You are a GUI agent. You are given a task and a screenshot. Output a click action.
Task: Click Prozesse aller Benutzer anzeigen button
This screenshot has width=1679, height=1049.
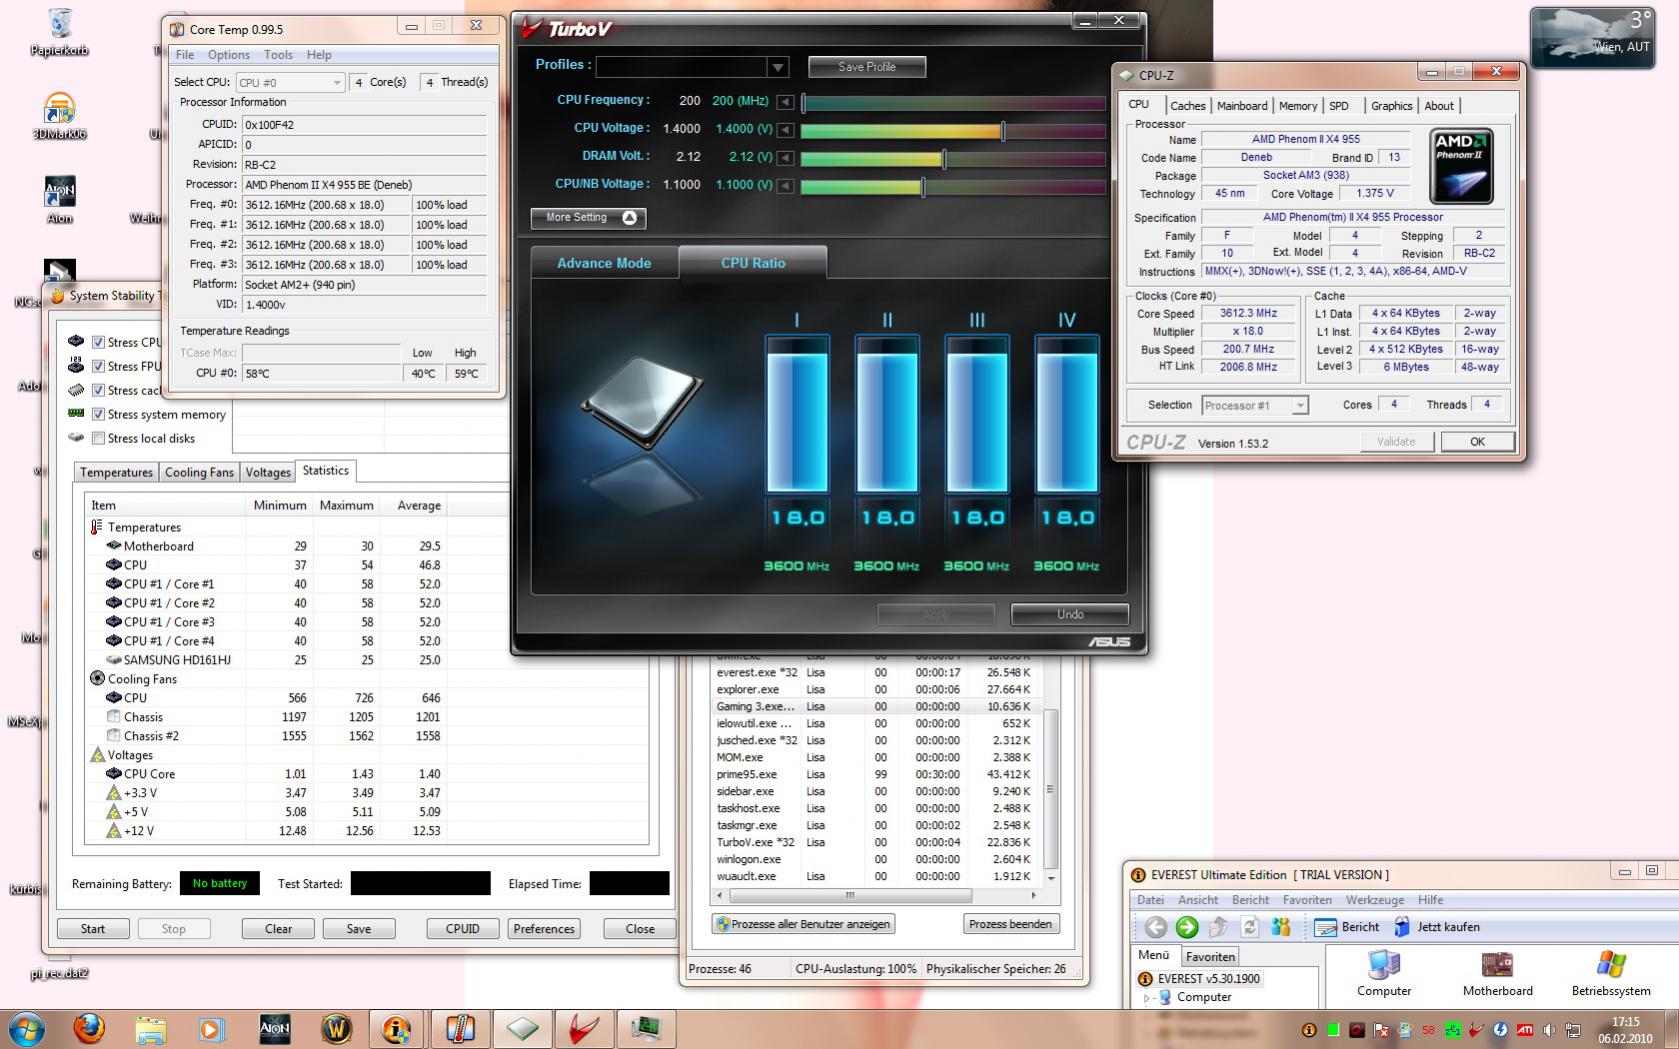click(803, 924)
